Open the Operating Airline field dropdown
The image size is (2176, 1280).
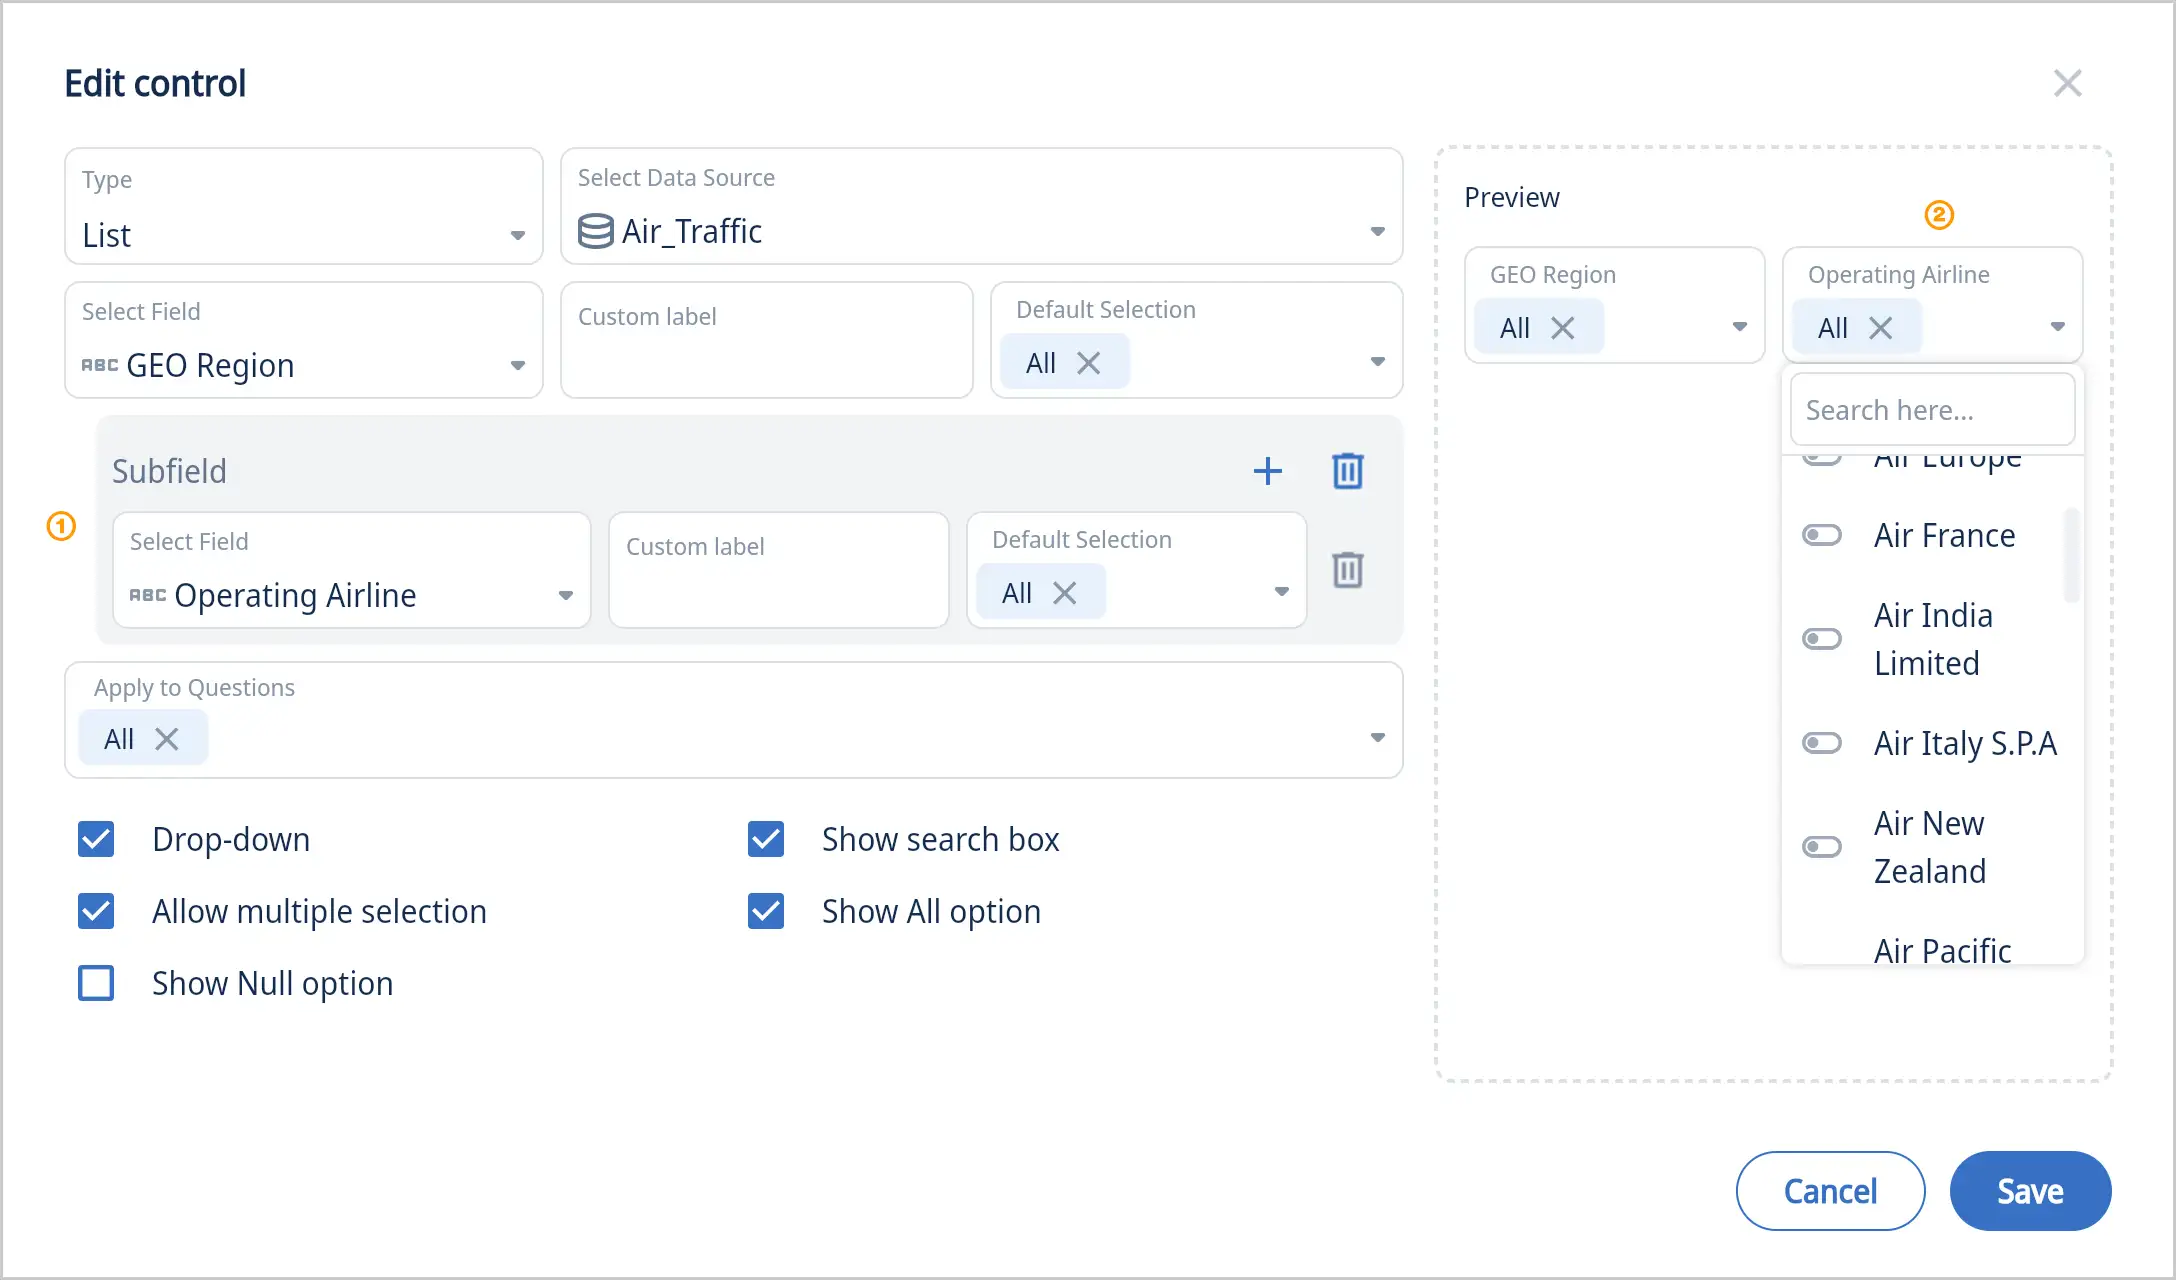click(x=565, y=595)
